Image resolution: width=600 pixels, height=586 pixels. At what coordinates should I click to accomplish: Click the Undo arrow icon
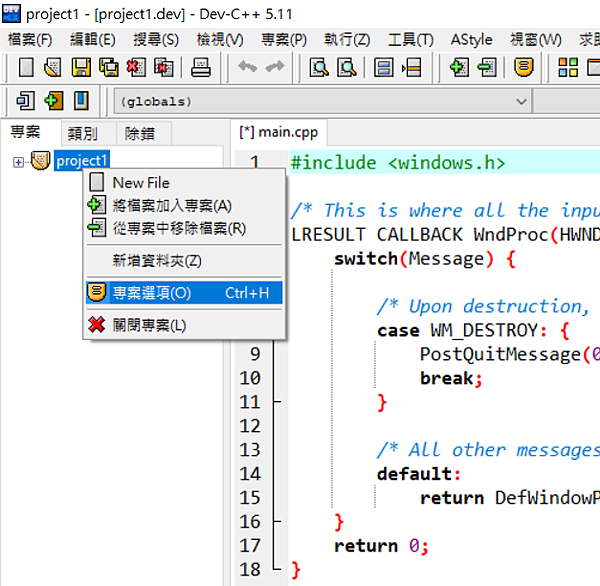coord(247,67)
